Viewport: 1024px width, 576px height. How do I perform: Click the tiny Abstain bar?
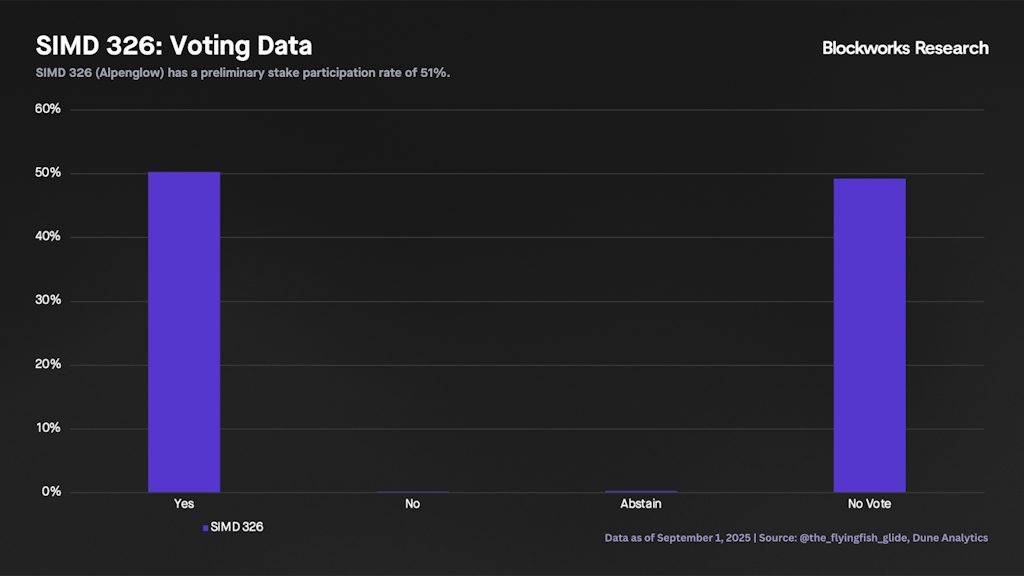point(641,491)
